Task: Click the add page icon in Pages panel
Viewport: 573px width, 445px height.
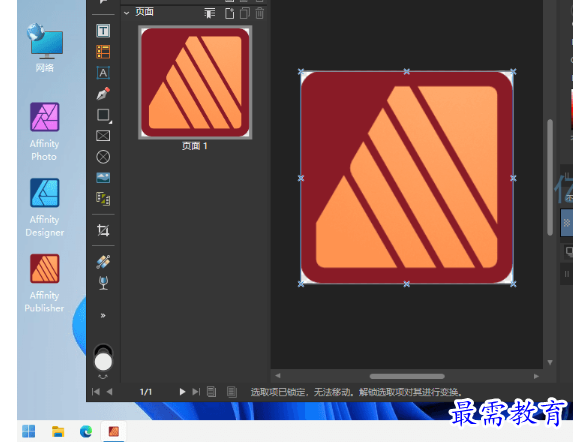Action: coord(229,14)
